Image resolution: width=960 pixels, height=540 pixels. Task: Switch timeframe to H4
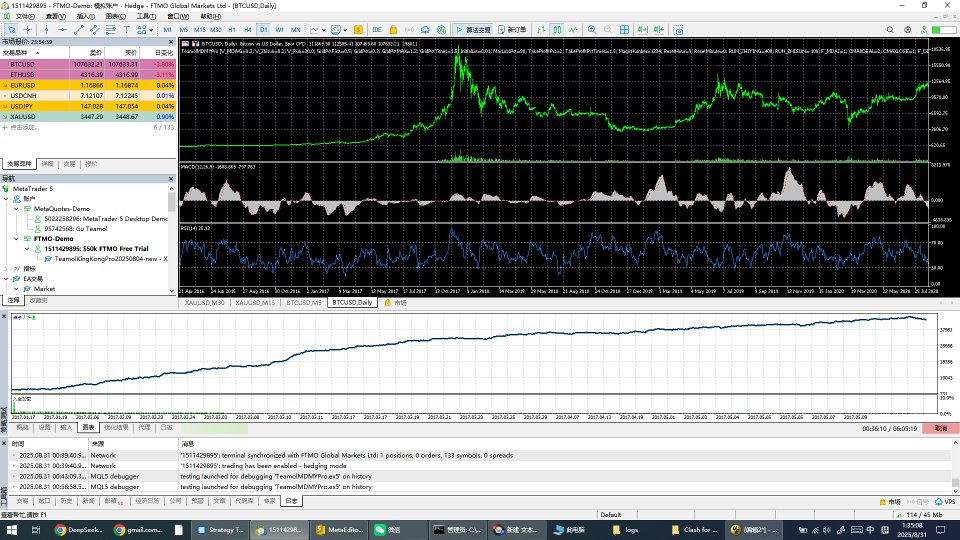[247, 29]
